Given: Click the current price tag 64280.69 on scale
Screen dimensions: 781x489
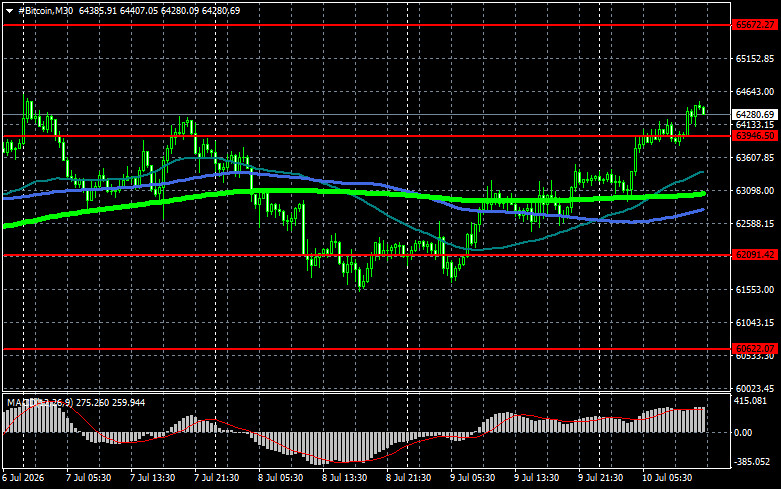Looking at the screenshot, I should click(755, 115).
